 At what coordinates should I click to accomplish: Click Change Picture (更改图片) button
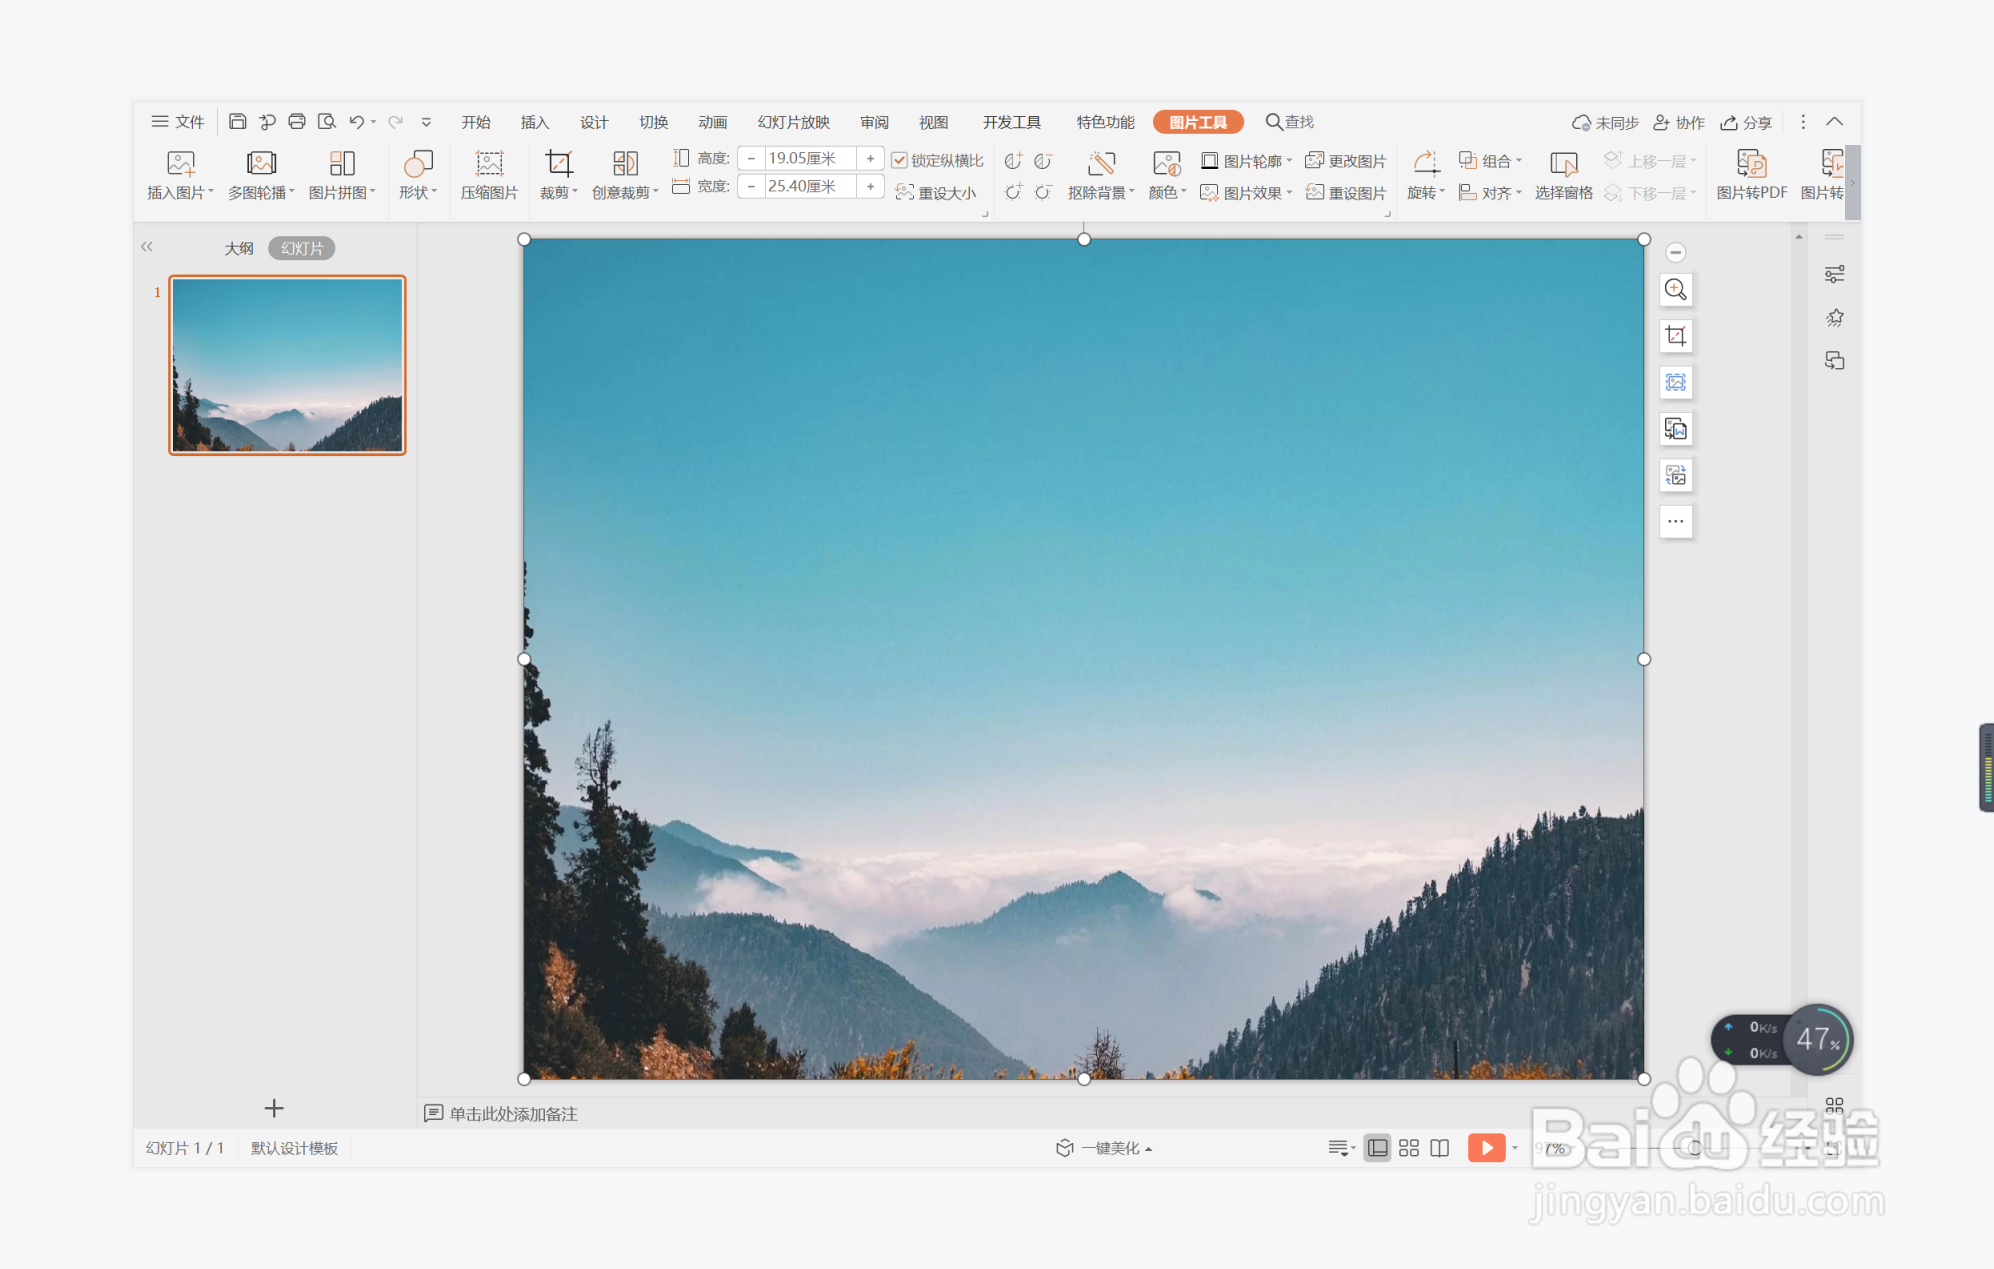[x=1346, y=160]
